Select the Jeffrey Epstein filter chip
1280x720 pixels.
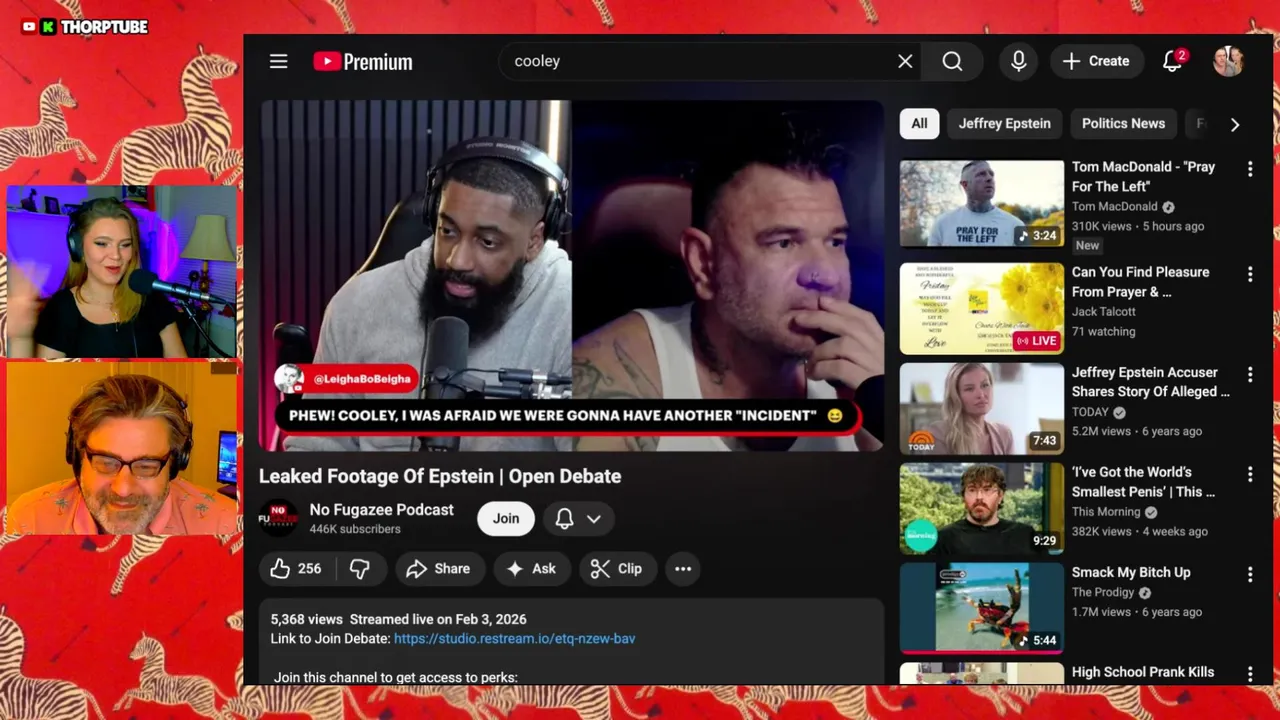[1004, 123]
